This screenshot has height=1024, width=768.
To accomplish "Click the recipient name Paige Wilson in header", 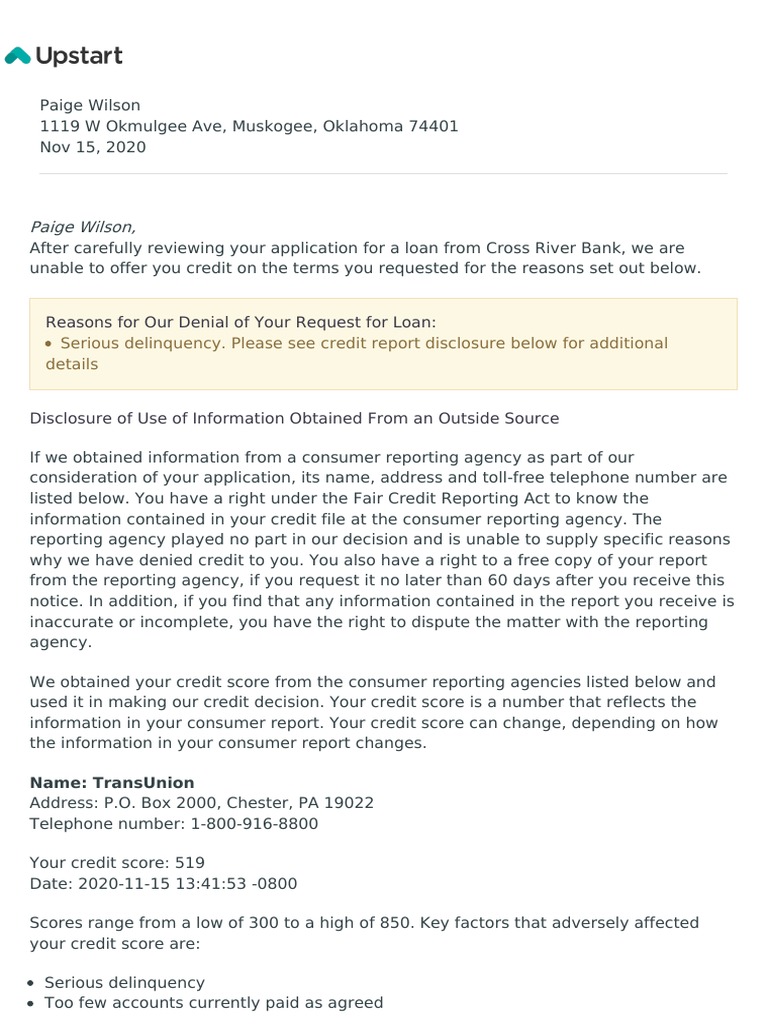I will (x=90, y=105).
